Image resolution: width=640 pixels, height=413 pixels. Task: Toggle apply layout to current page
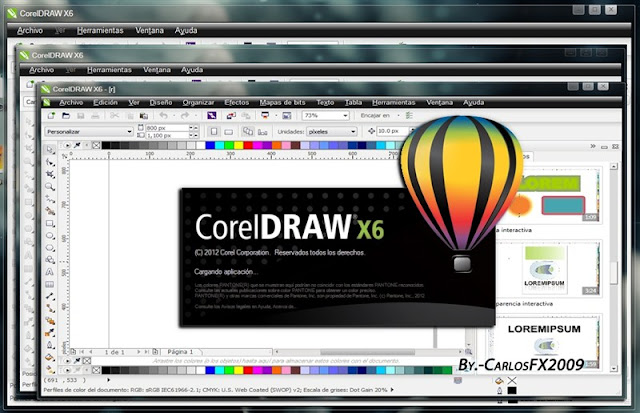262,132
